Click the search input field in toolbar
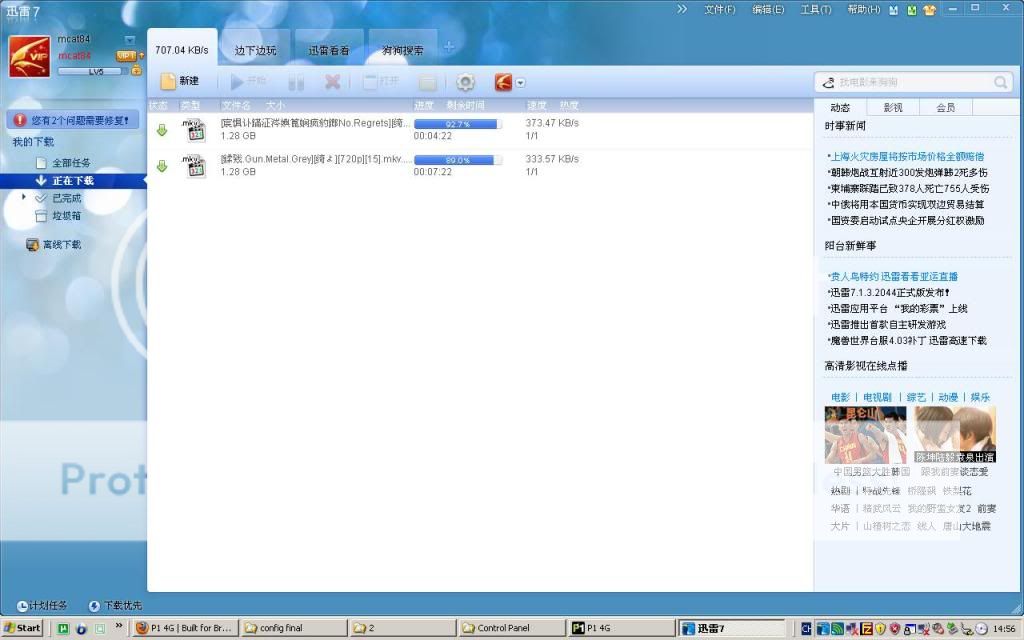Viewport: 1024px width, 640px height. 910,82
